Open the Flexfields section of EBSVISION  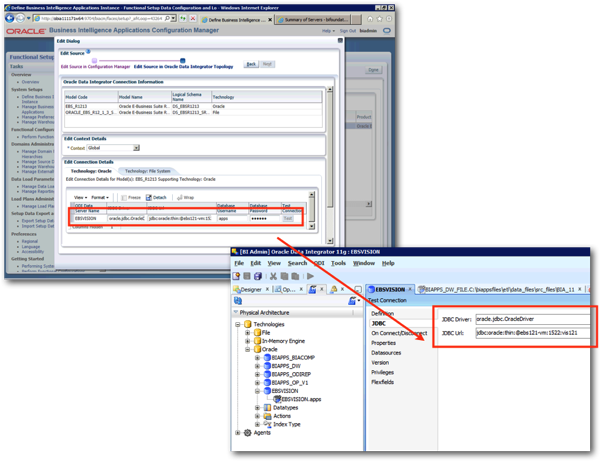[382, 382]
